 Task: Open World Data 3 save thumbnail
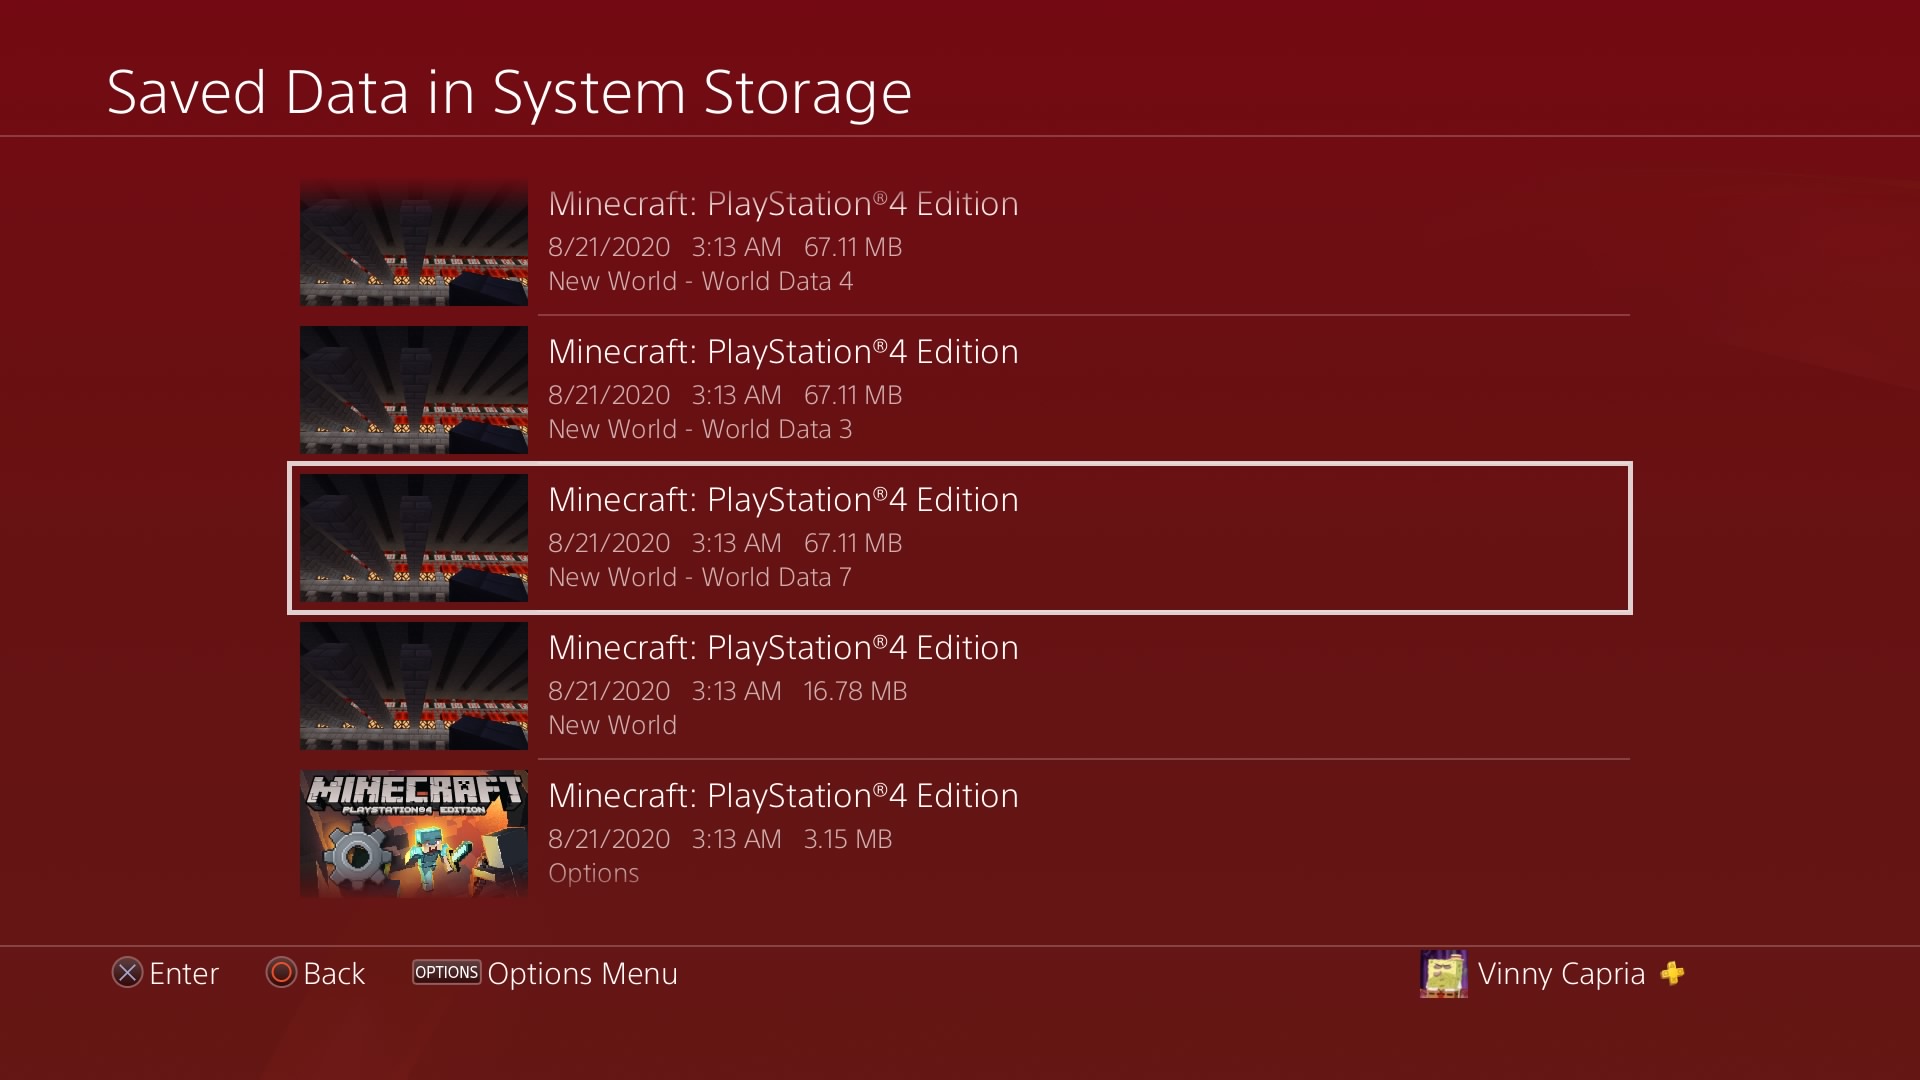click(x=414, y=390)
